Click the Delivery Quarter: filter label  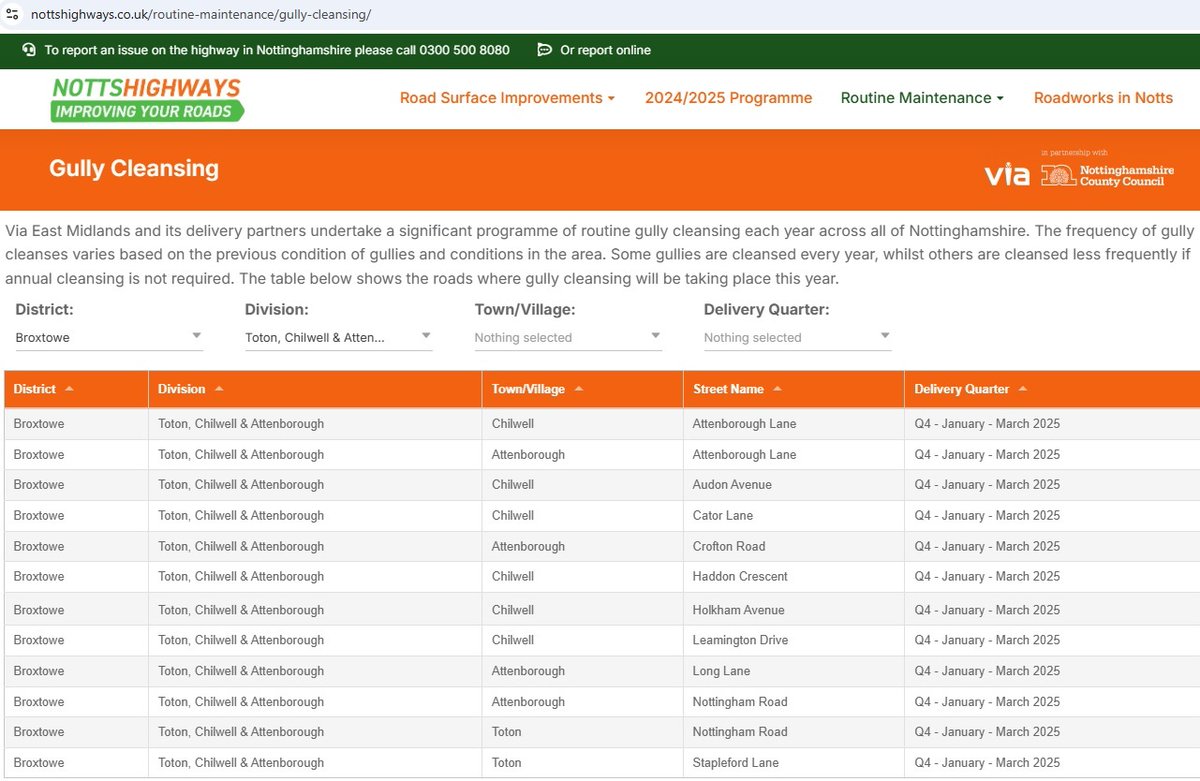767,310
